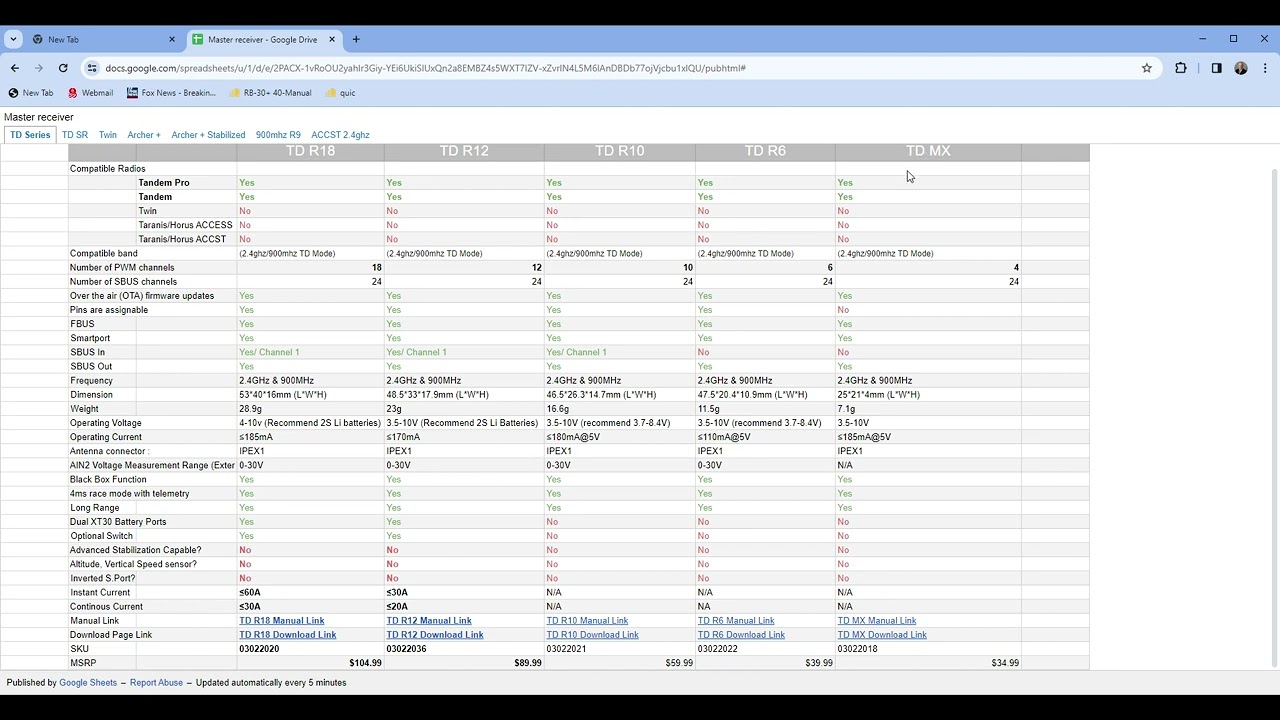Image resolution: width=1280 pixels, height=720 pixels.
Task: Click the browser forward arrow
Action: click(39, 68)
